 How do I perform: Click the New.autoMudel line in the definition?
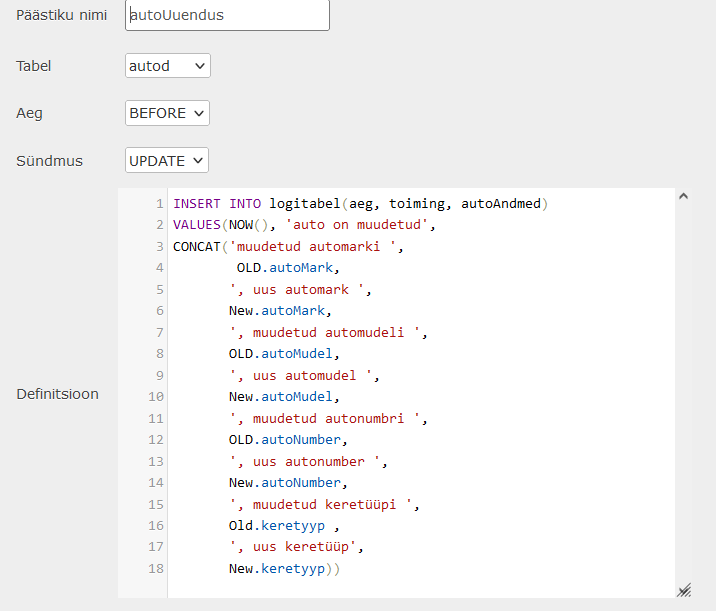point(284,397)
